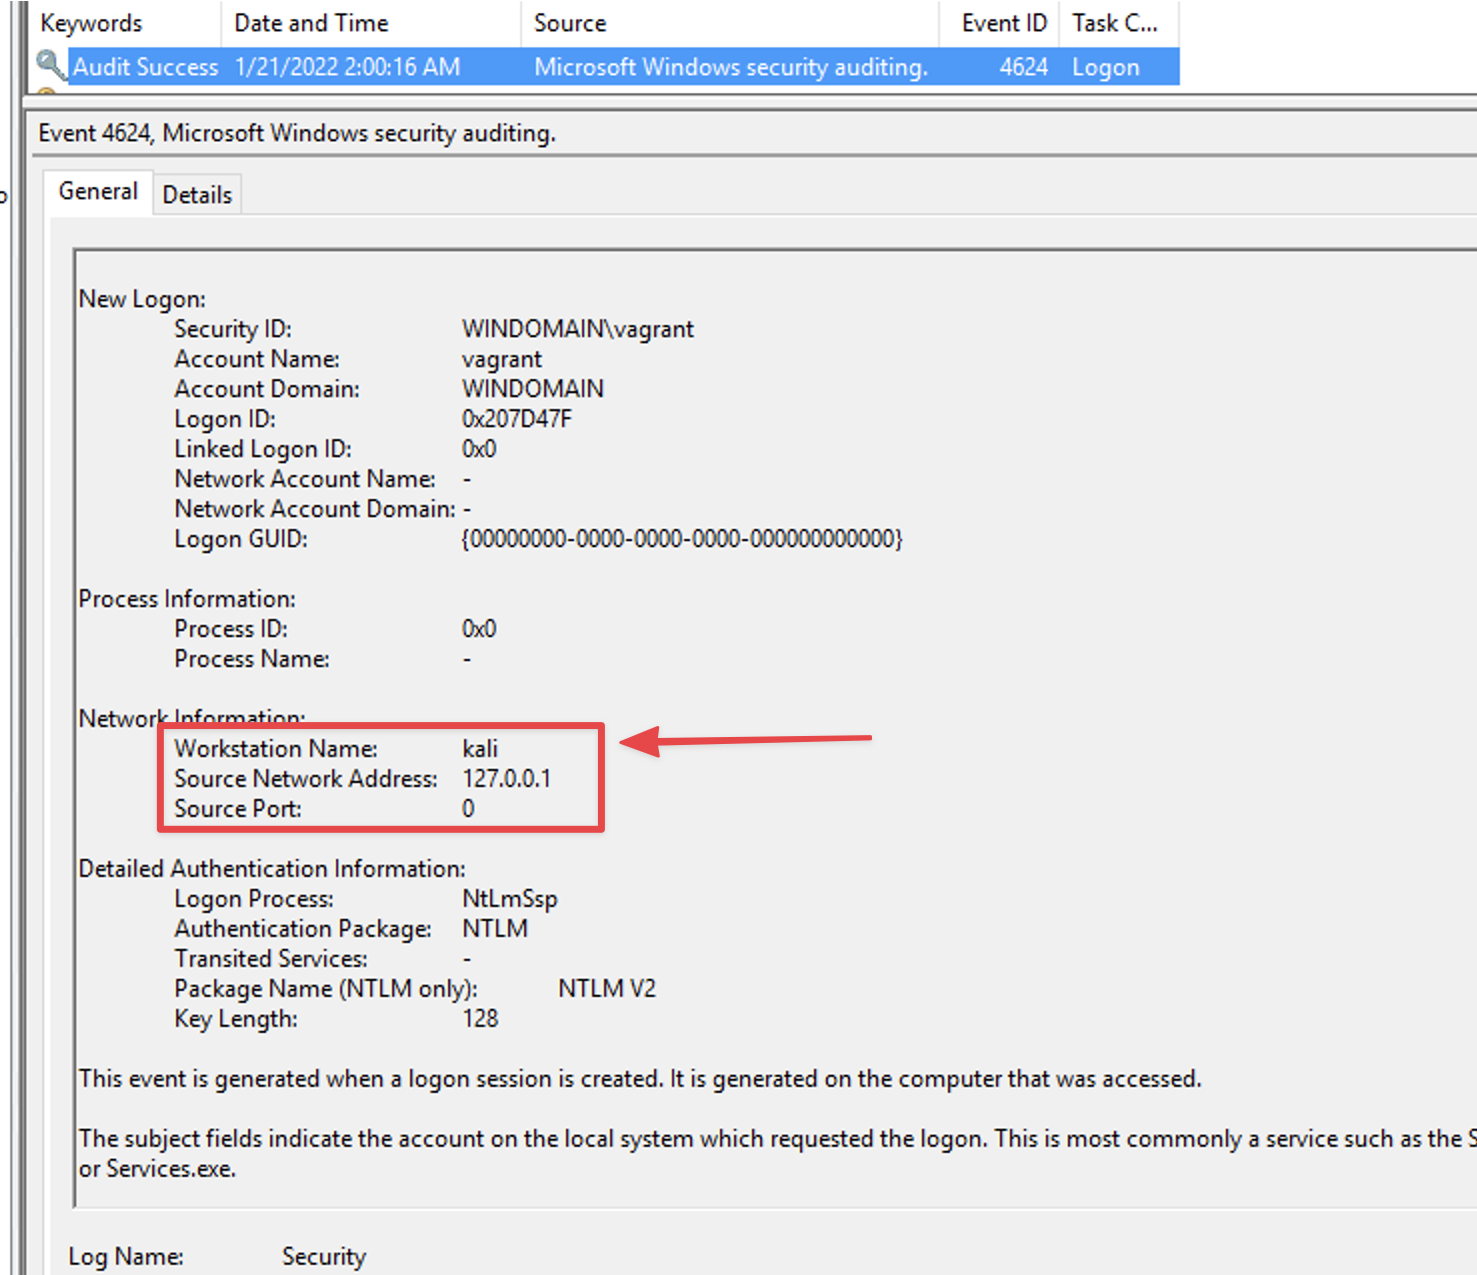Image resolution: width=1477 pixels, height=1275 pixels.
Task: Click the all-zero Logon GUID value
Action: 681,539
